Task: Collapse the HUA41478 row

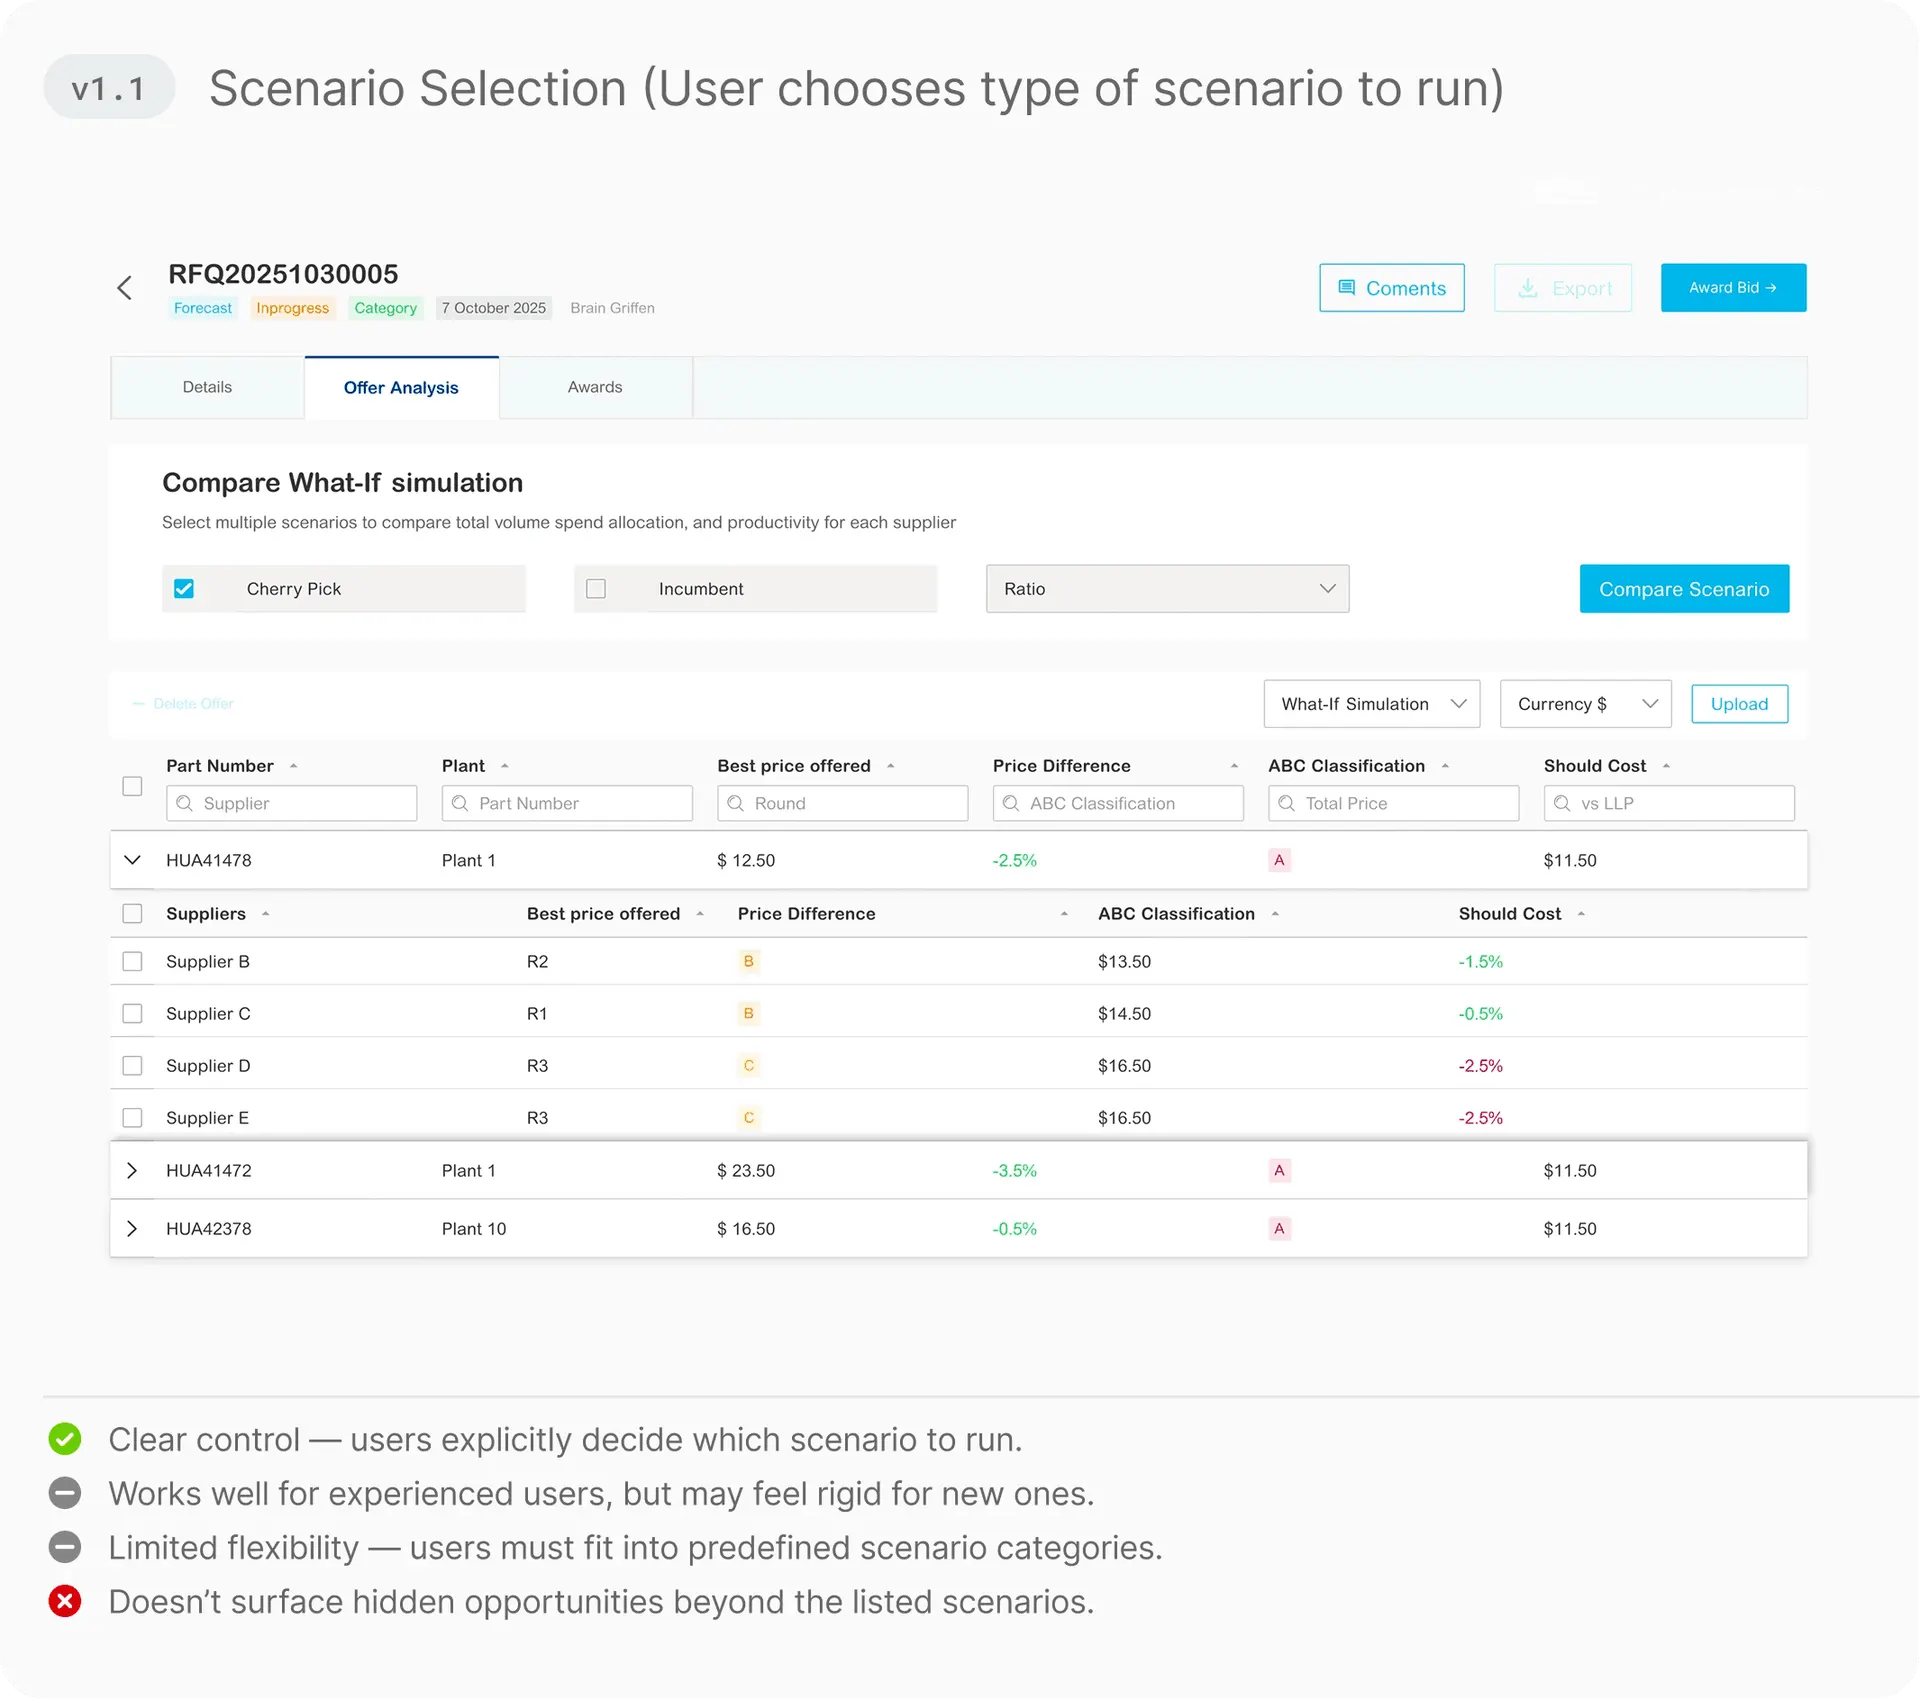Action: click(x=132, y=860)
